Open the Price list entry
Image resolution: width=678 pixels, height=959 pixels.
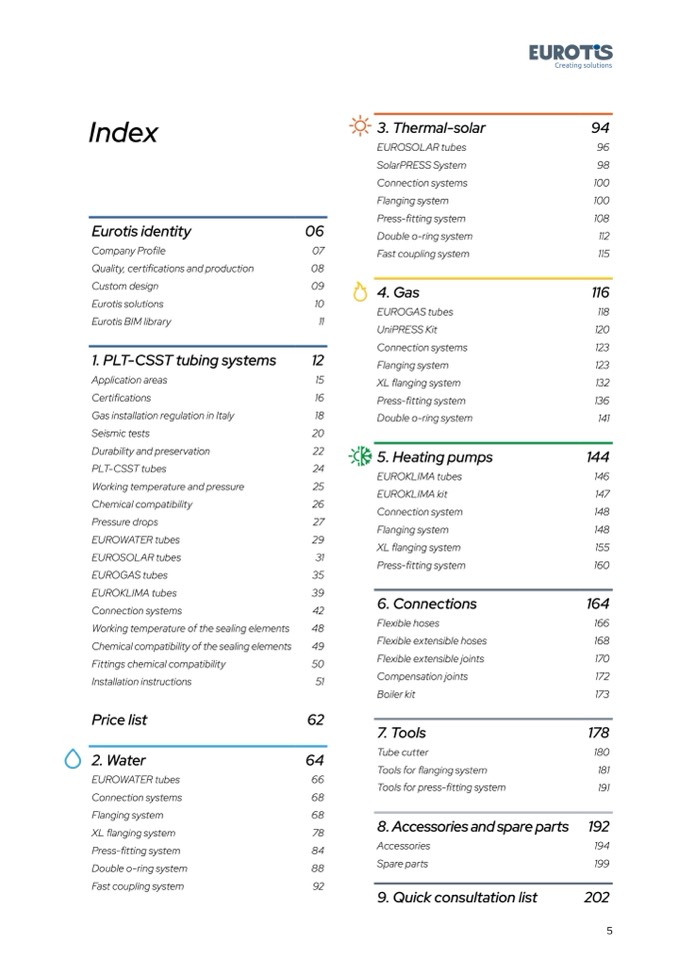[119, 719]
